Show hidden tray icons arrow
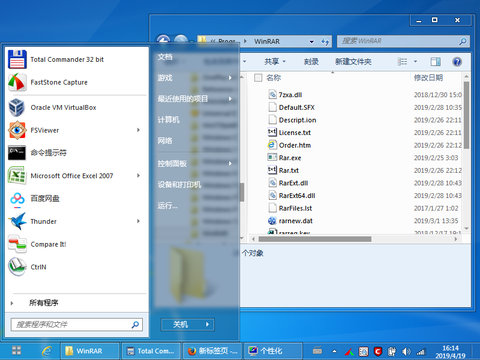Screen dimensions: 480x360 [x=334, y=351]
